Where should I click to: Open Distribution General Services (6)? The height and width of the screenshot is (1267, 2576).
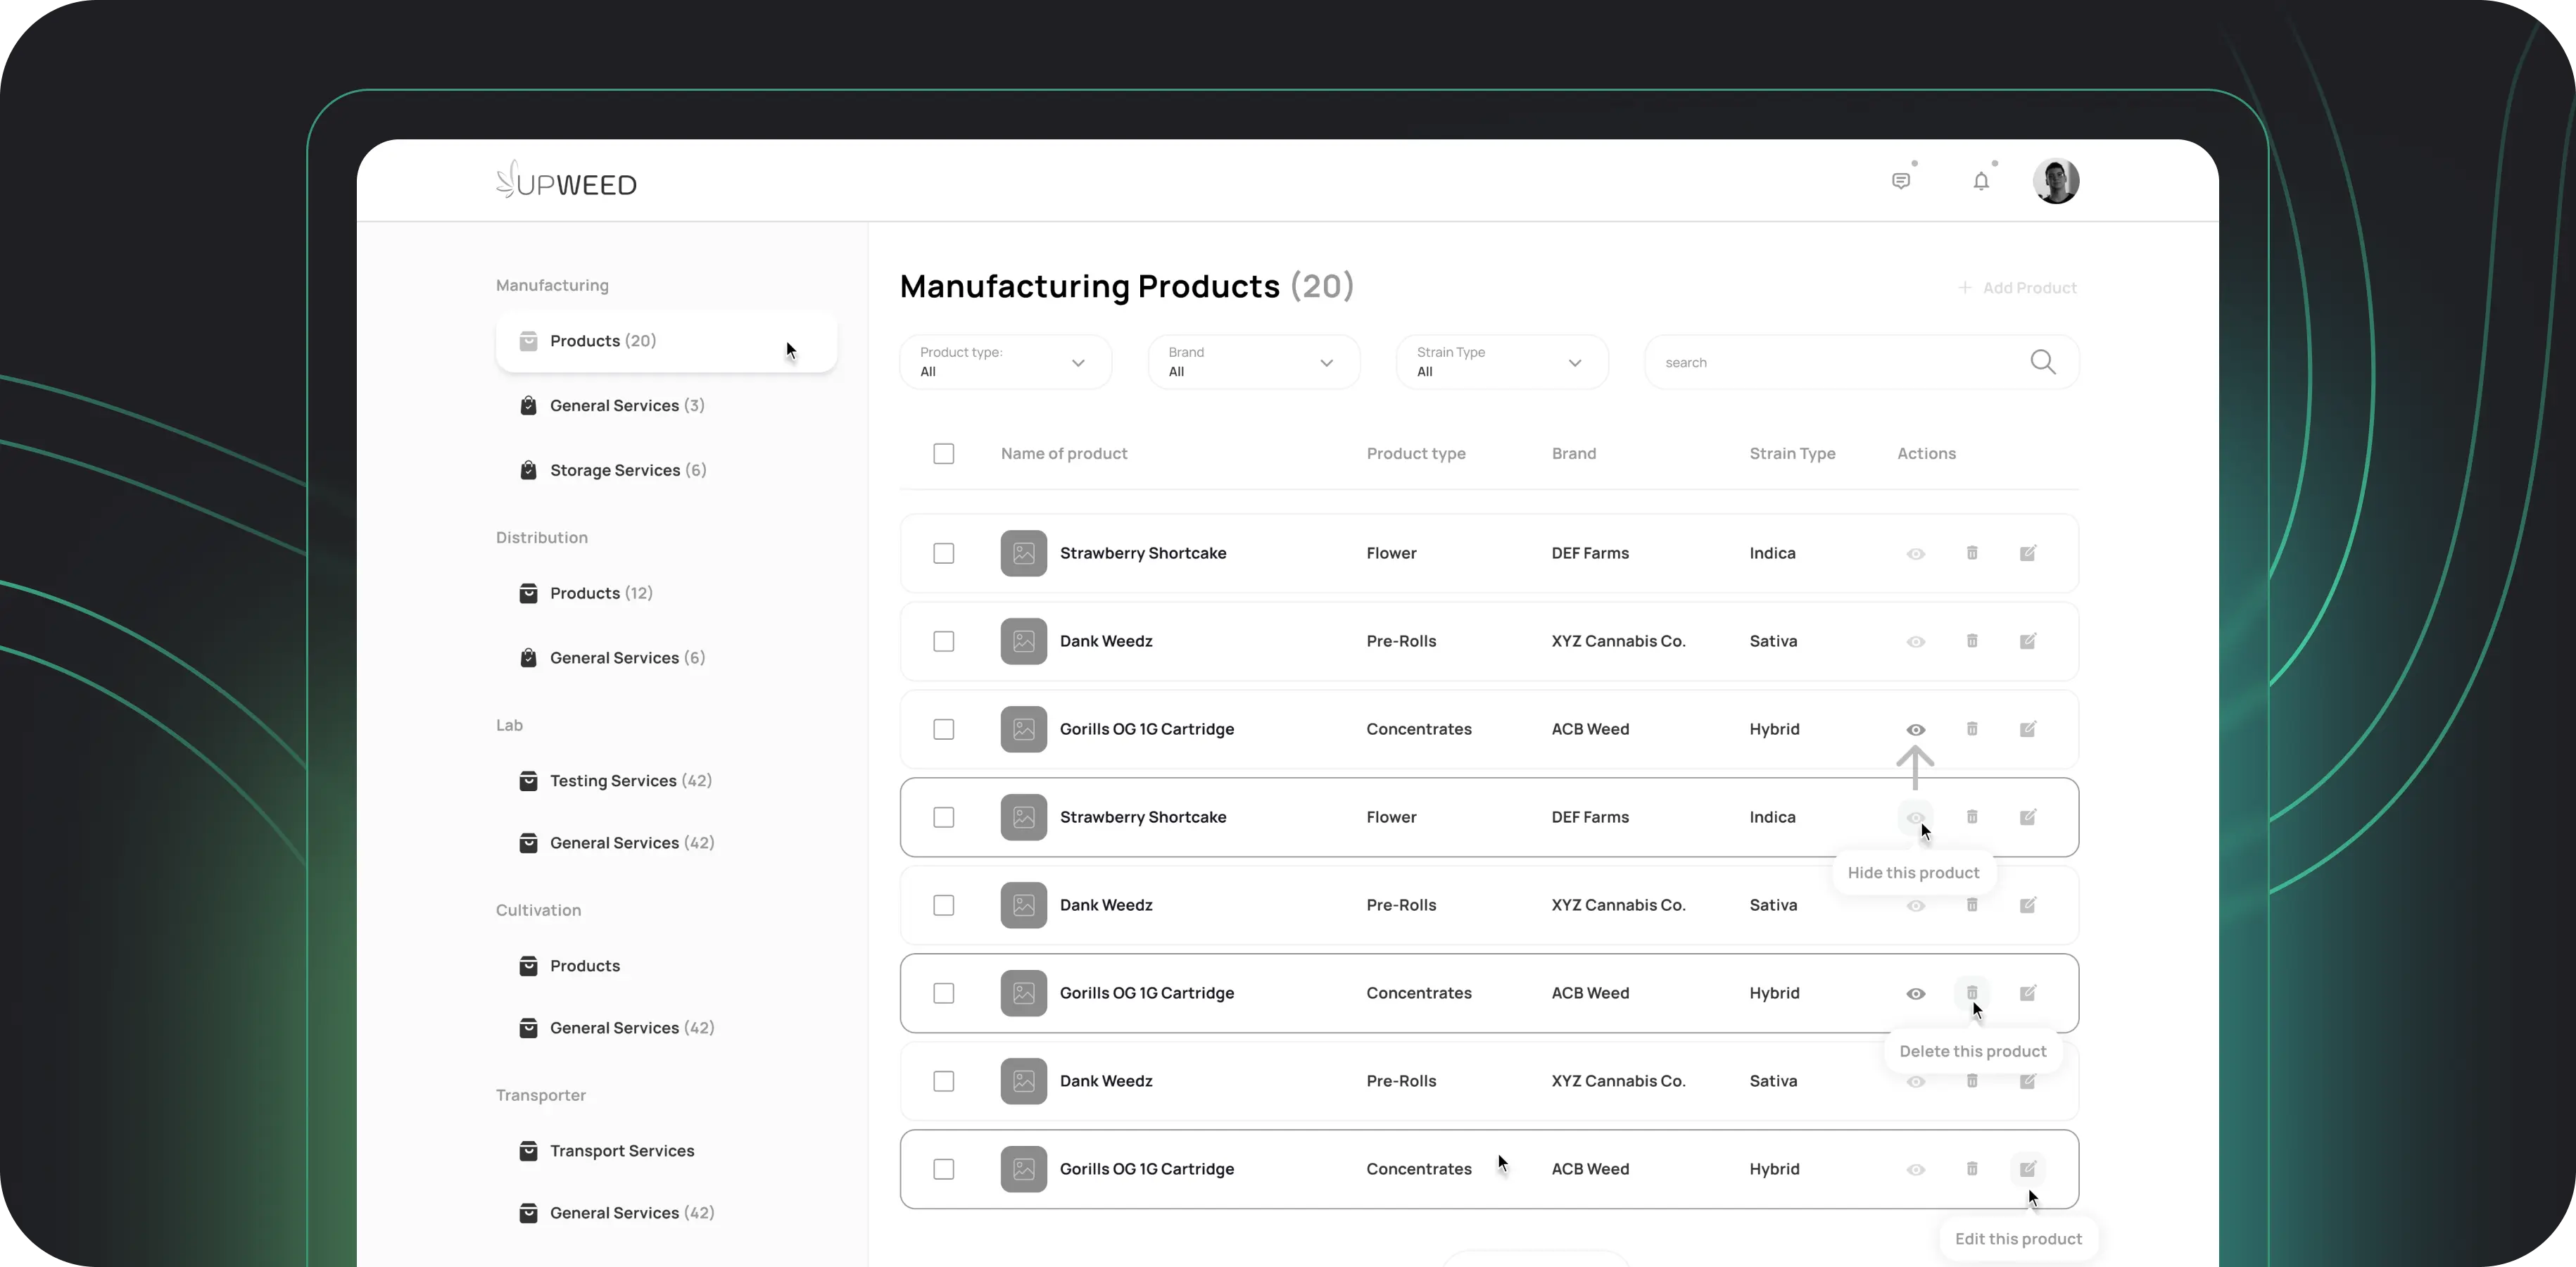point(612,658)
